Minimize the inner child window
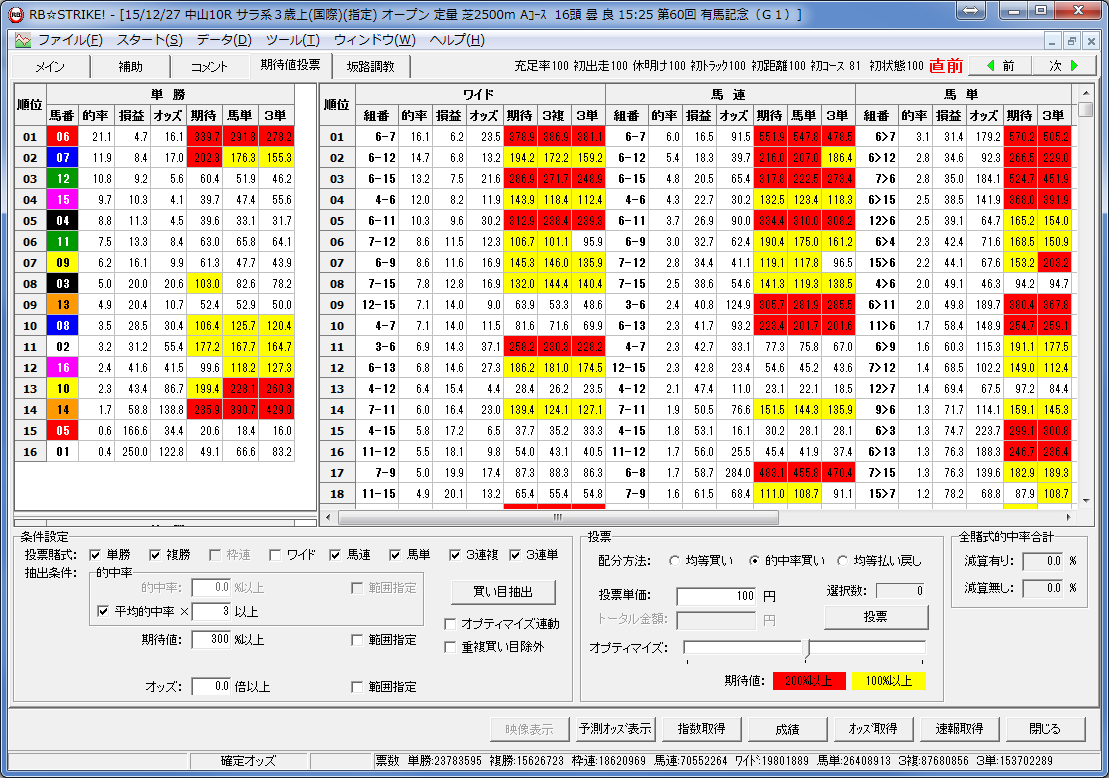Screen dimensions: 1109x778 tap(1052, 41)
